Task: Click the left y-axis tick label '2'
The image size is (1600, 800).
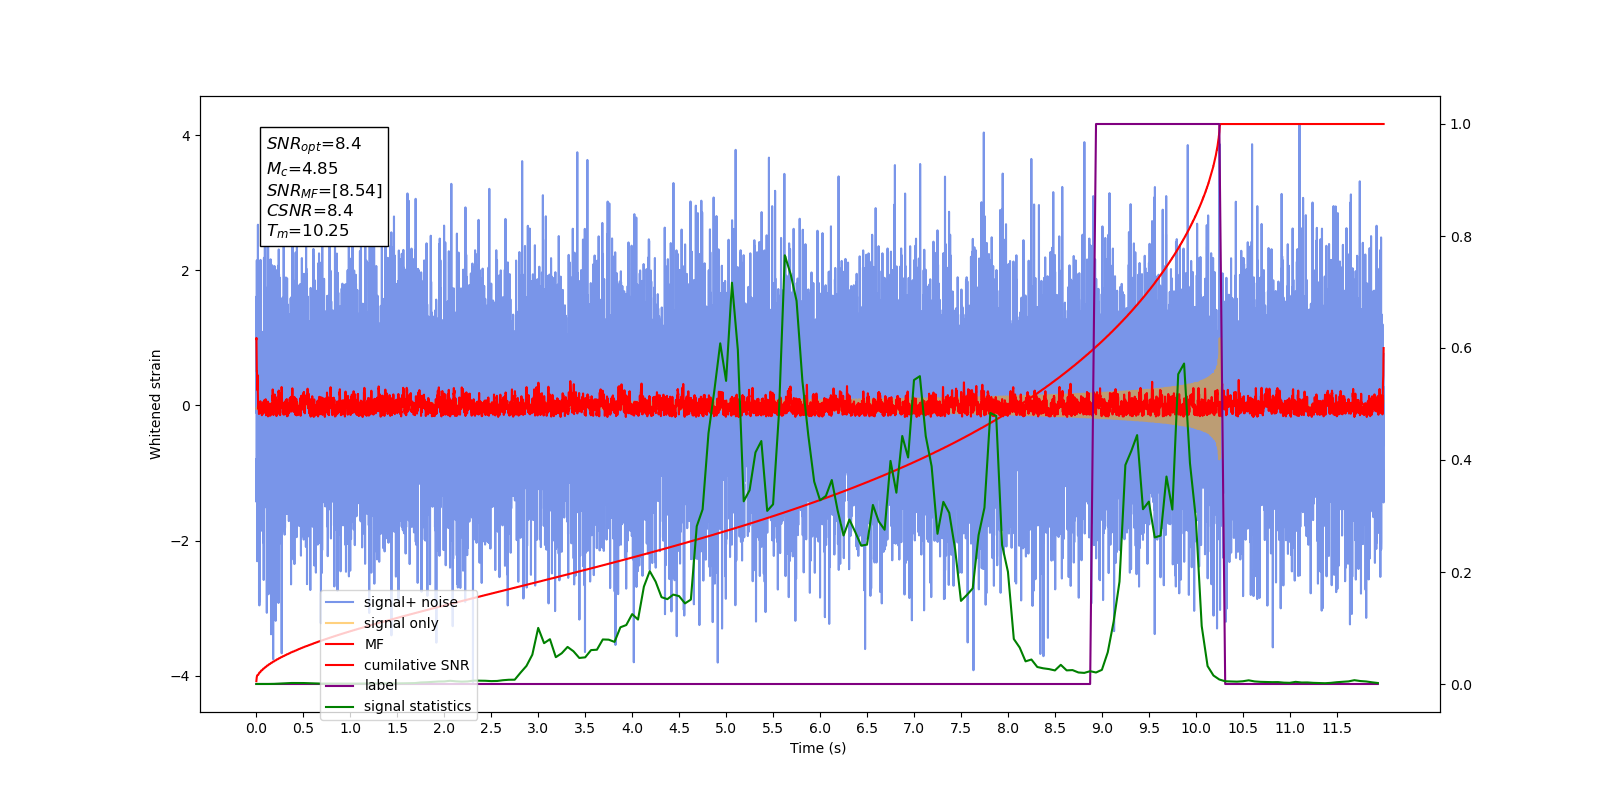Action: 186,271
